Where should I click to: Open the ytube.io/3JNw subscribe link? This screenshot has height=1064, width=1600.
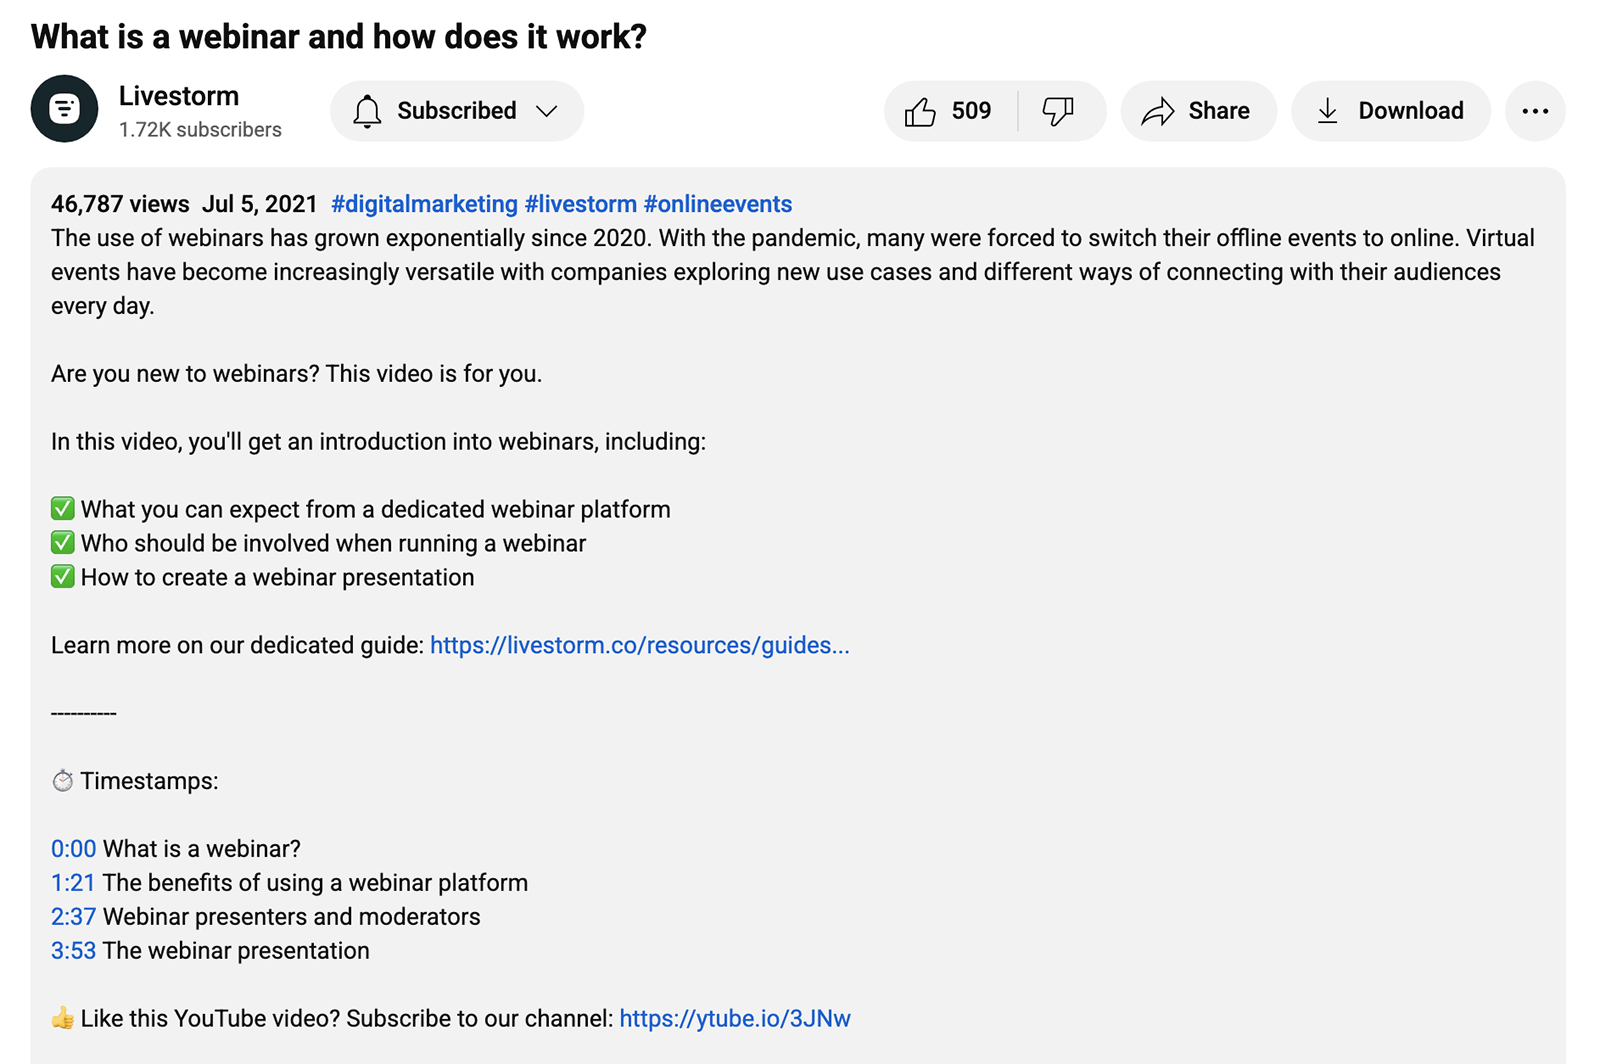[x=735, y=1018]
